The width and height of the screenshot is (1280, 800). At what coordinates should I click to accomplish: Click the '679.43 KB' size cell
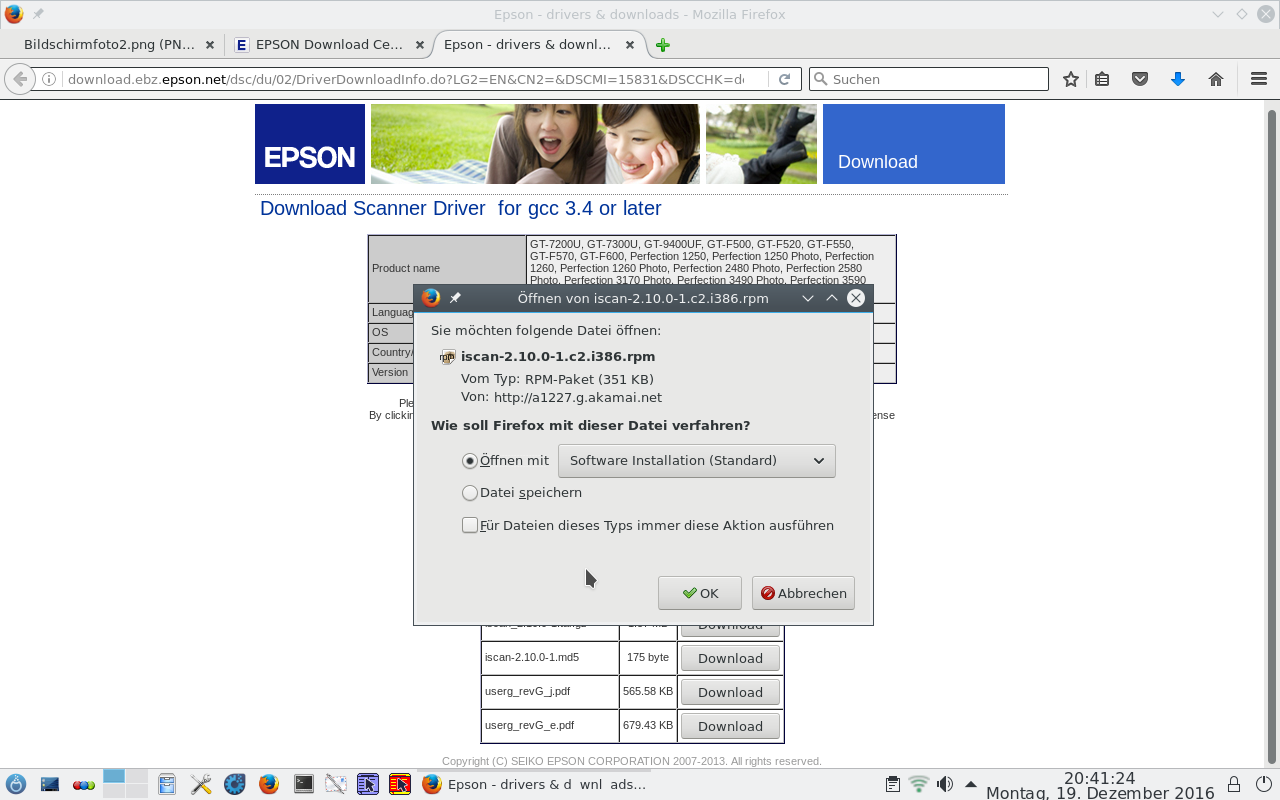(x=648, y=726)
